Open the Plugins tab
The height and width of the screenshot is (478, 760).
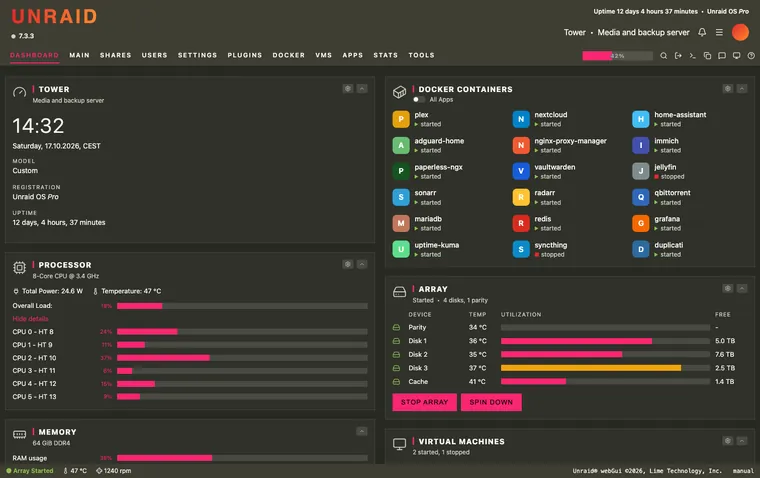pyautogui.click(x=245, y=55)
